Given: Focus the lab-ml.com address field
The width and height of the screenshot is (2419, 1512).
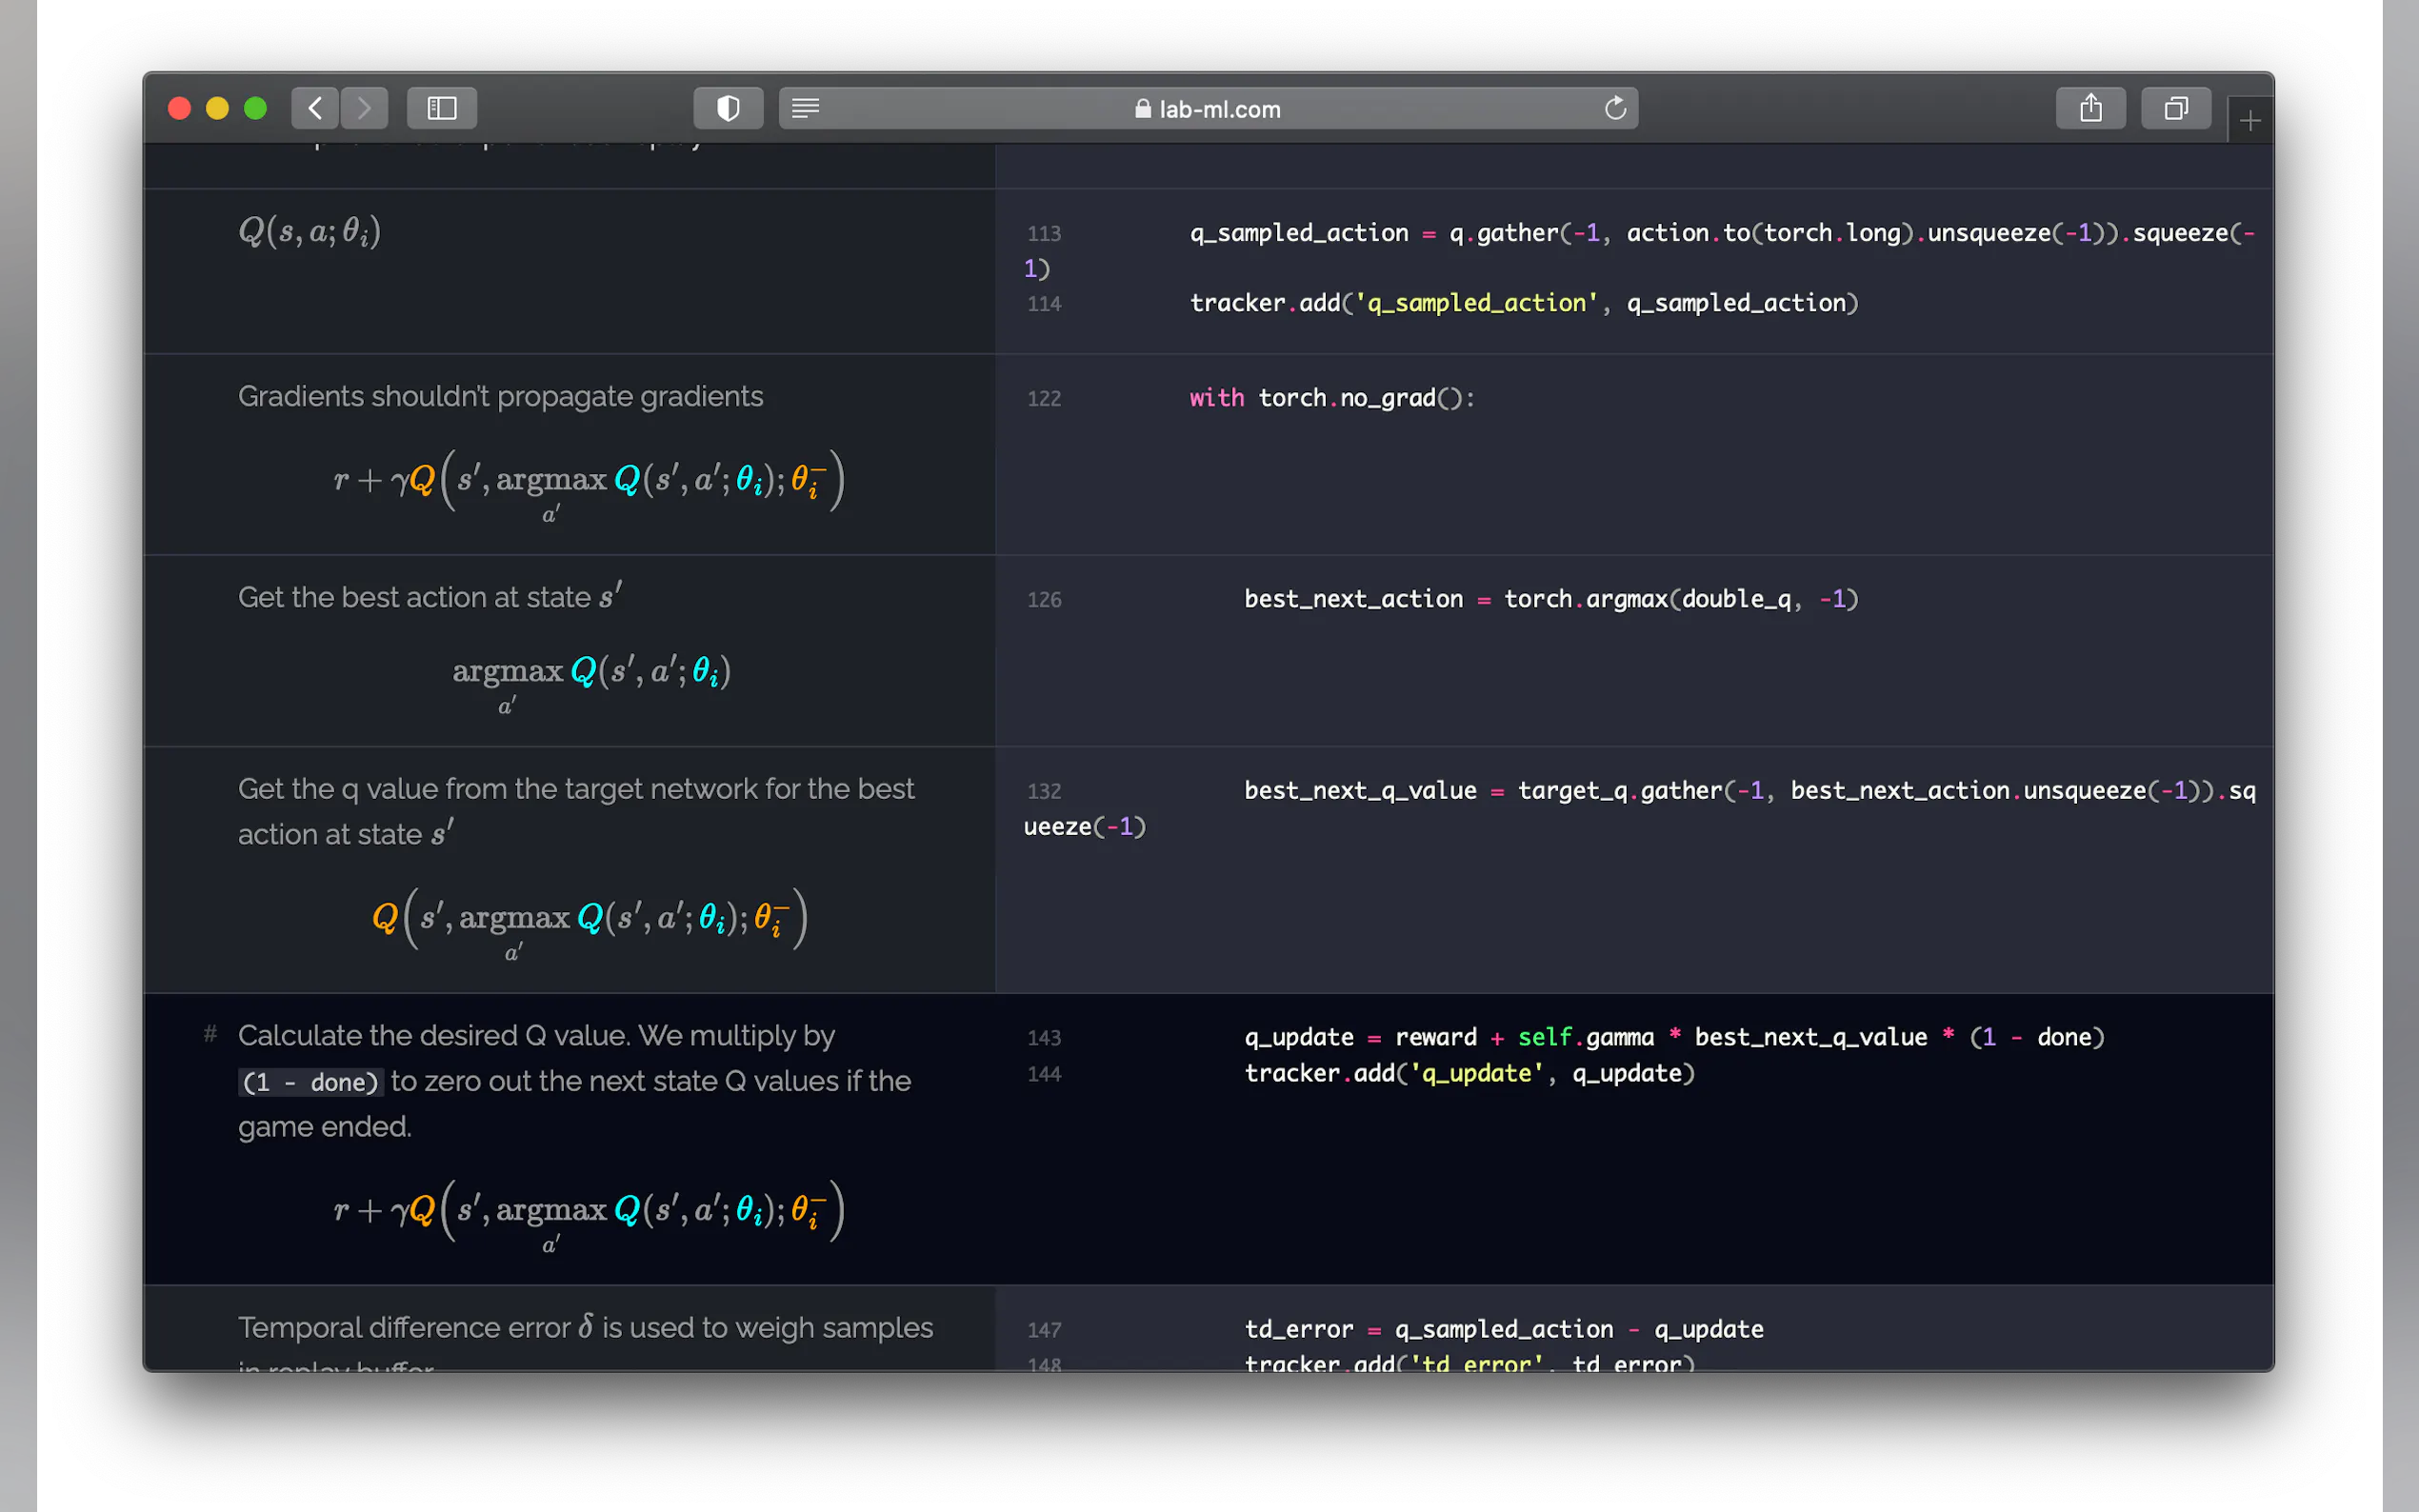Looking at the screenshot, I should 1220,109.
